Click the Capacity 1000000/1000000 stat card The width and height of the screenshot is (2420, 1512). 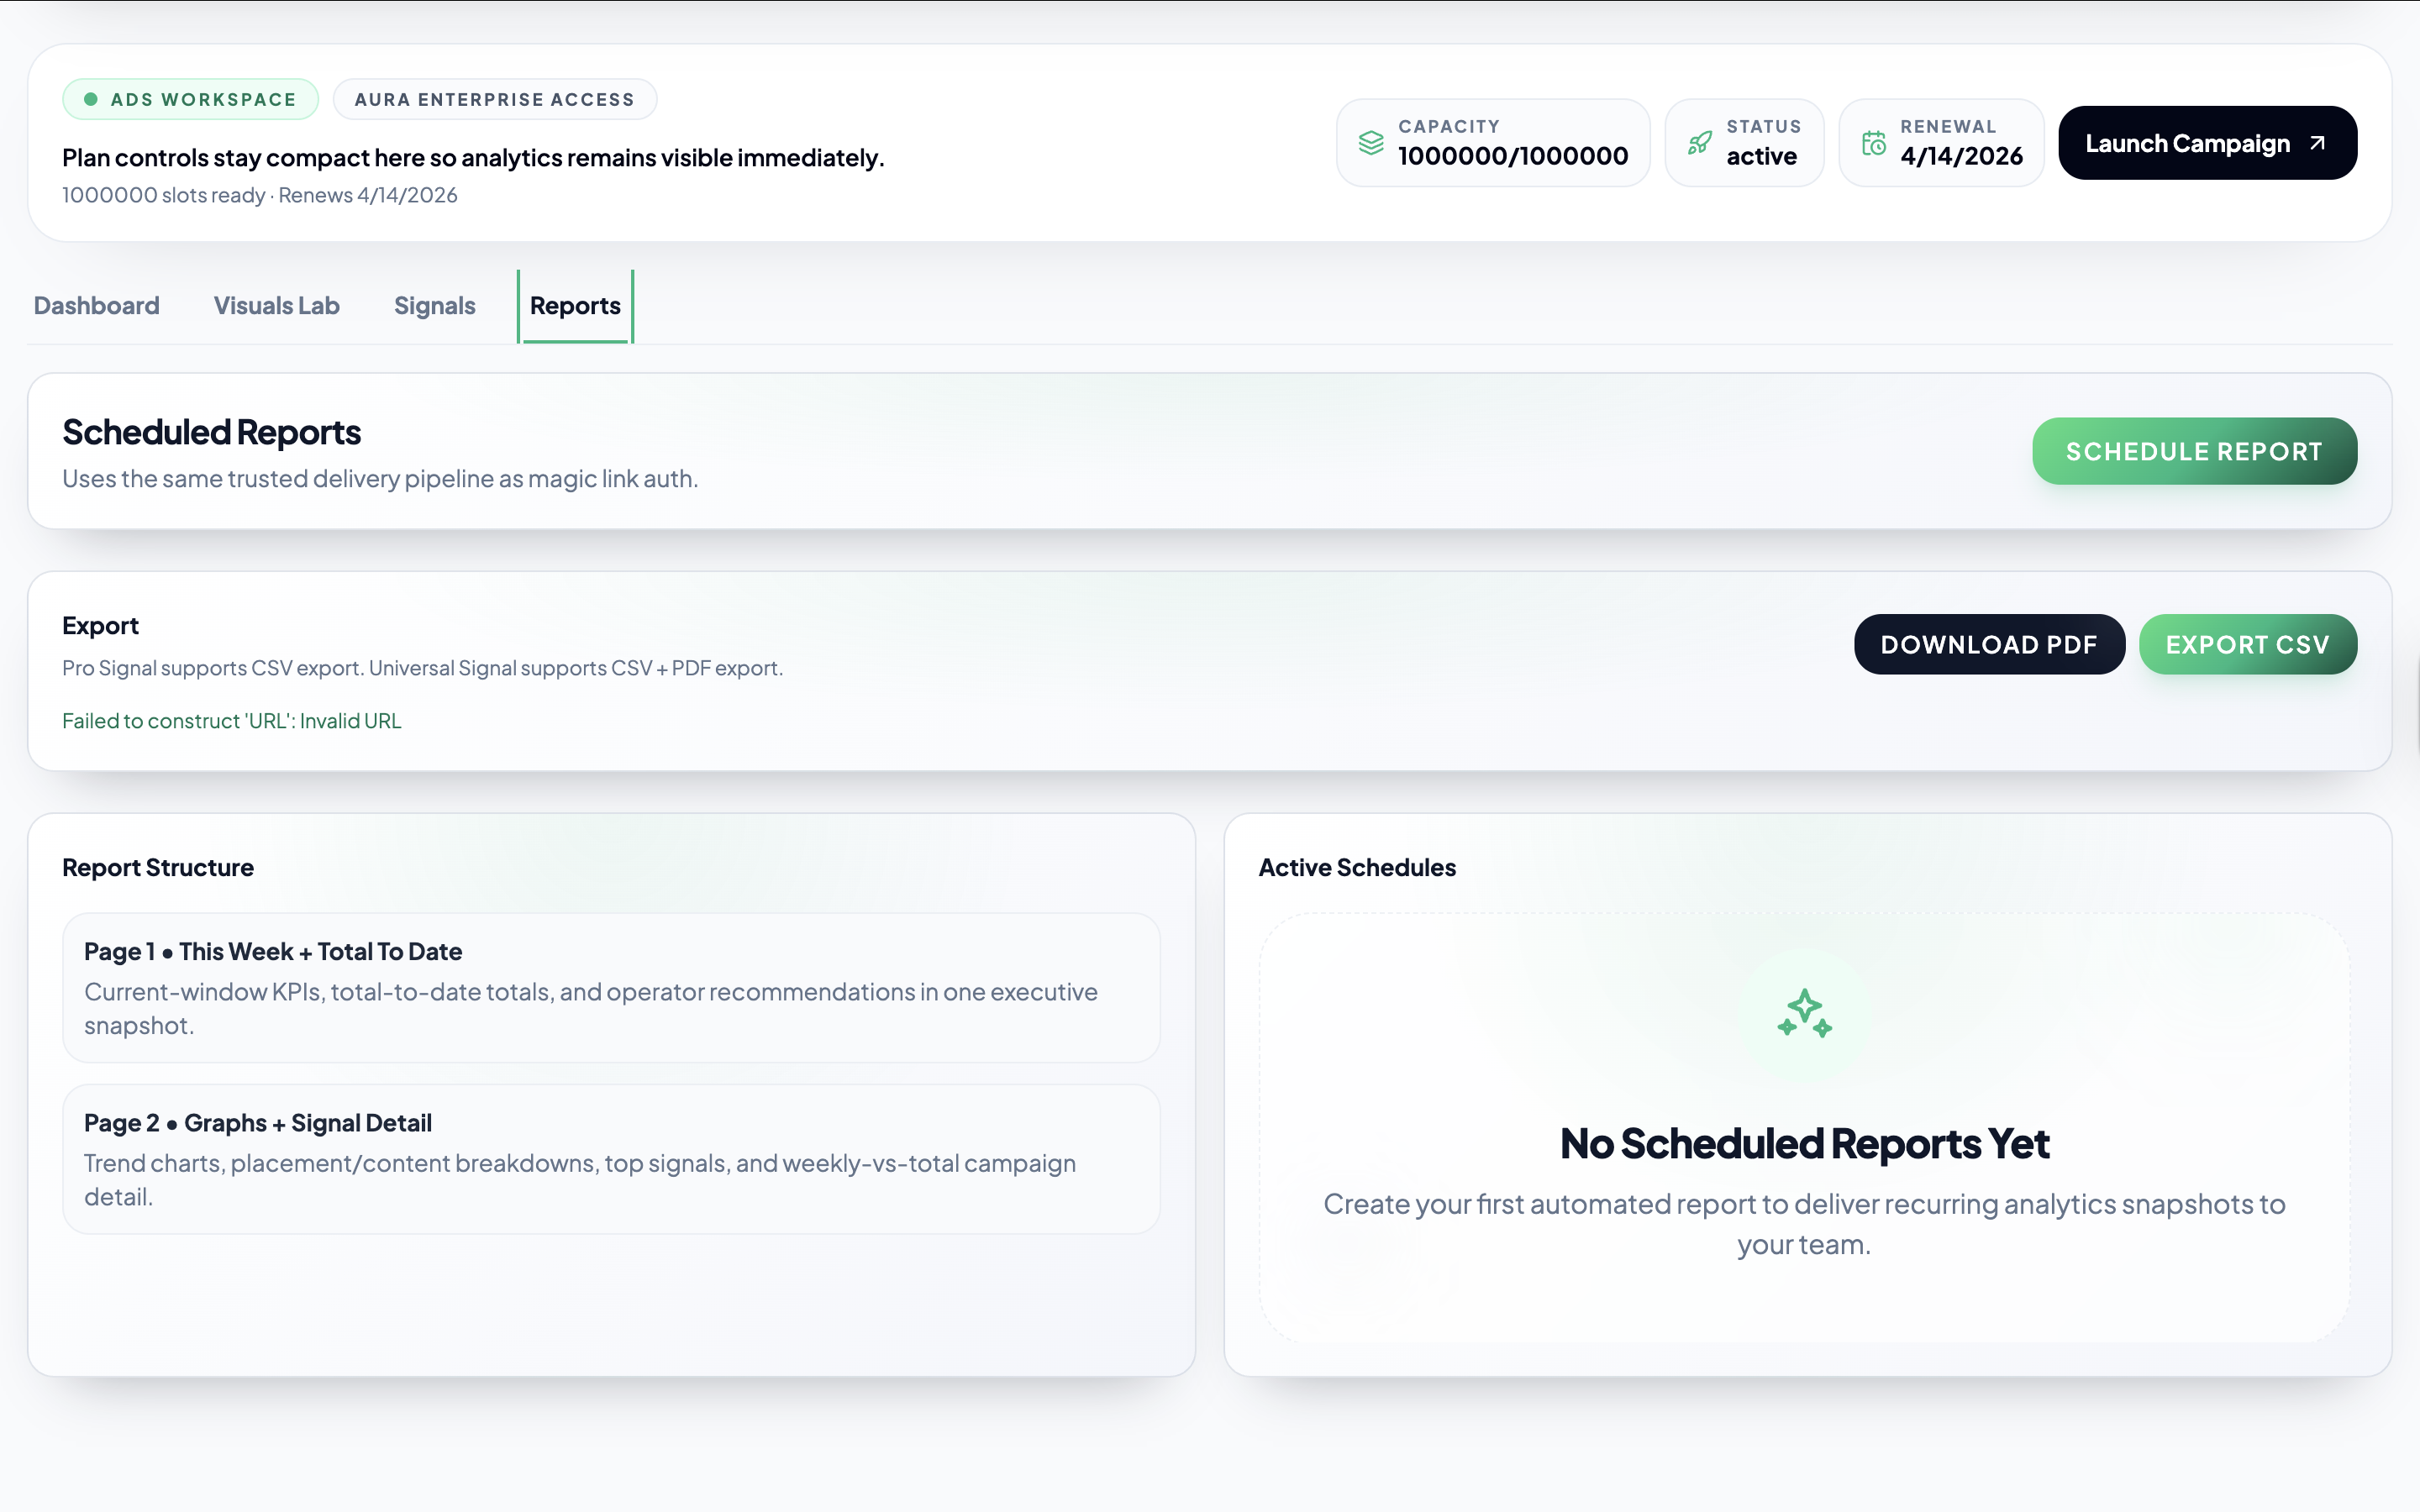(1492, 142)
